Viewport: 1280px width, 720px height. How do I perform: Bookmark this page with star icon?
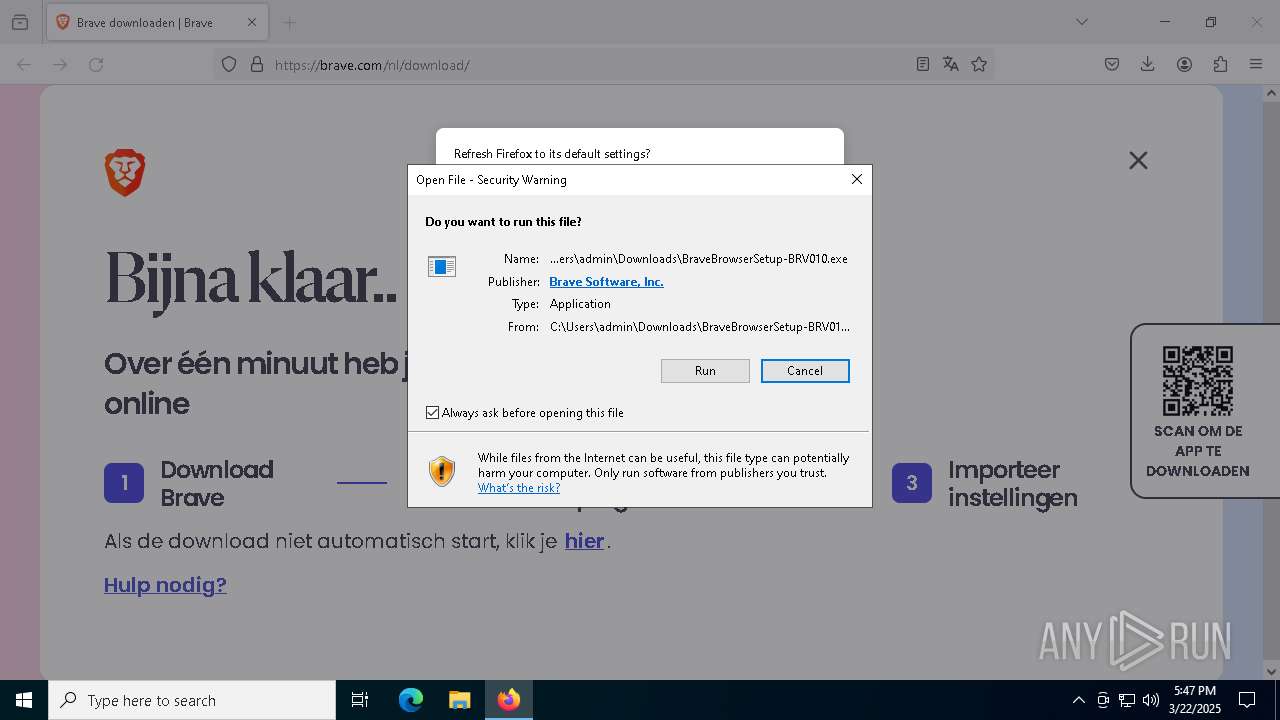tap(979, 65)
